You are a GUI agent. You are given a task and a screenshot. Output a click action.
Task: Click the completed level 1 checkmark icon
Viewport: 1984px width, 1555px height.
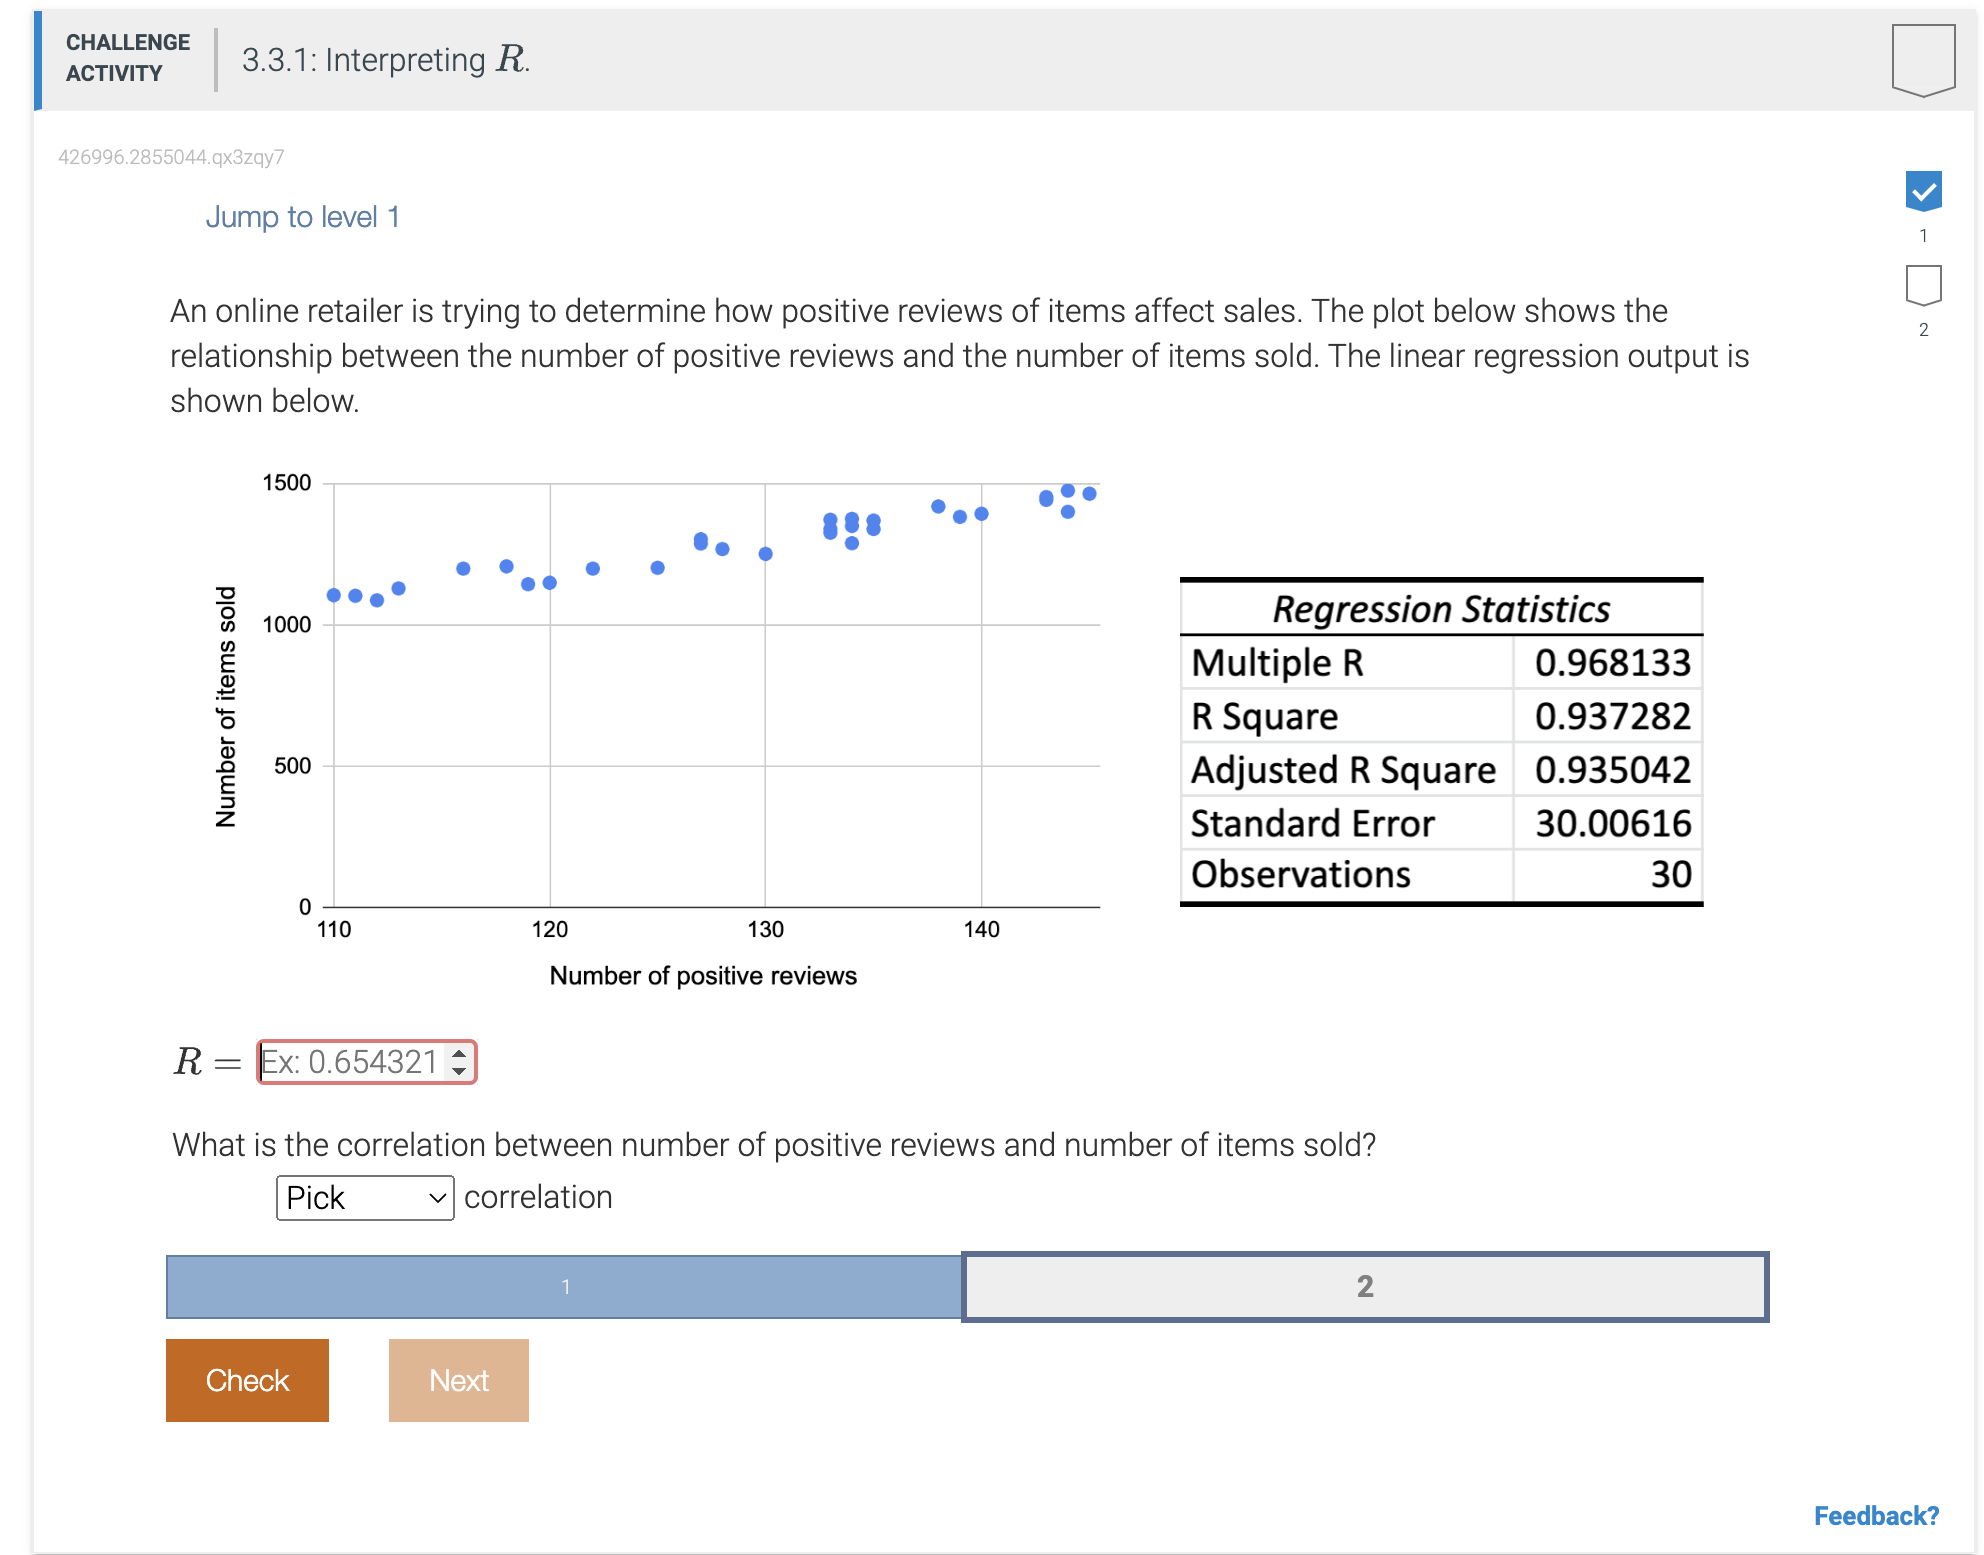coord(1922,191)
